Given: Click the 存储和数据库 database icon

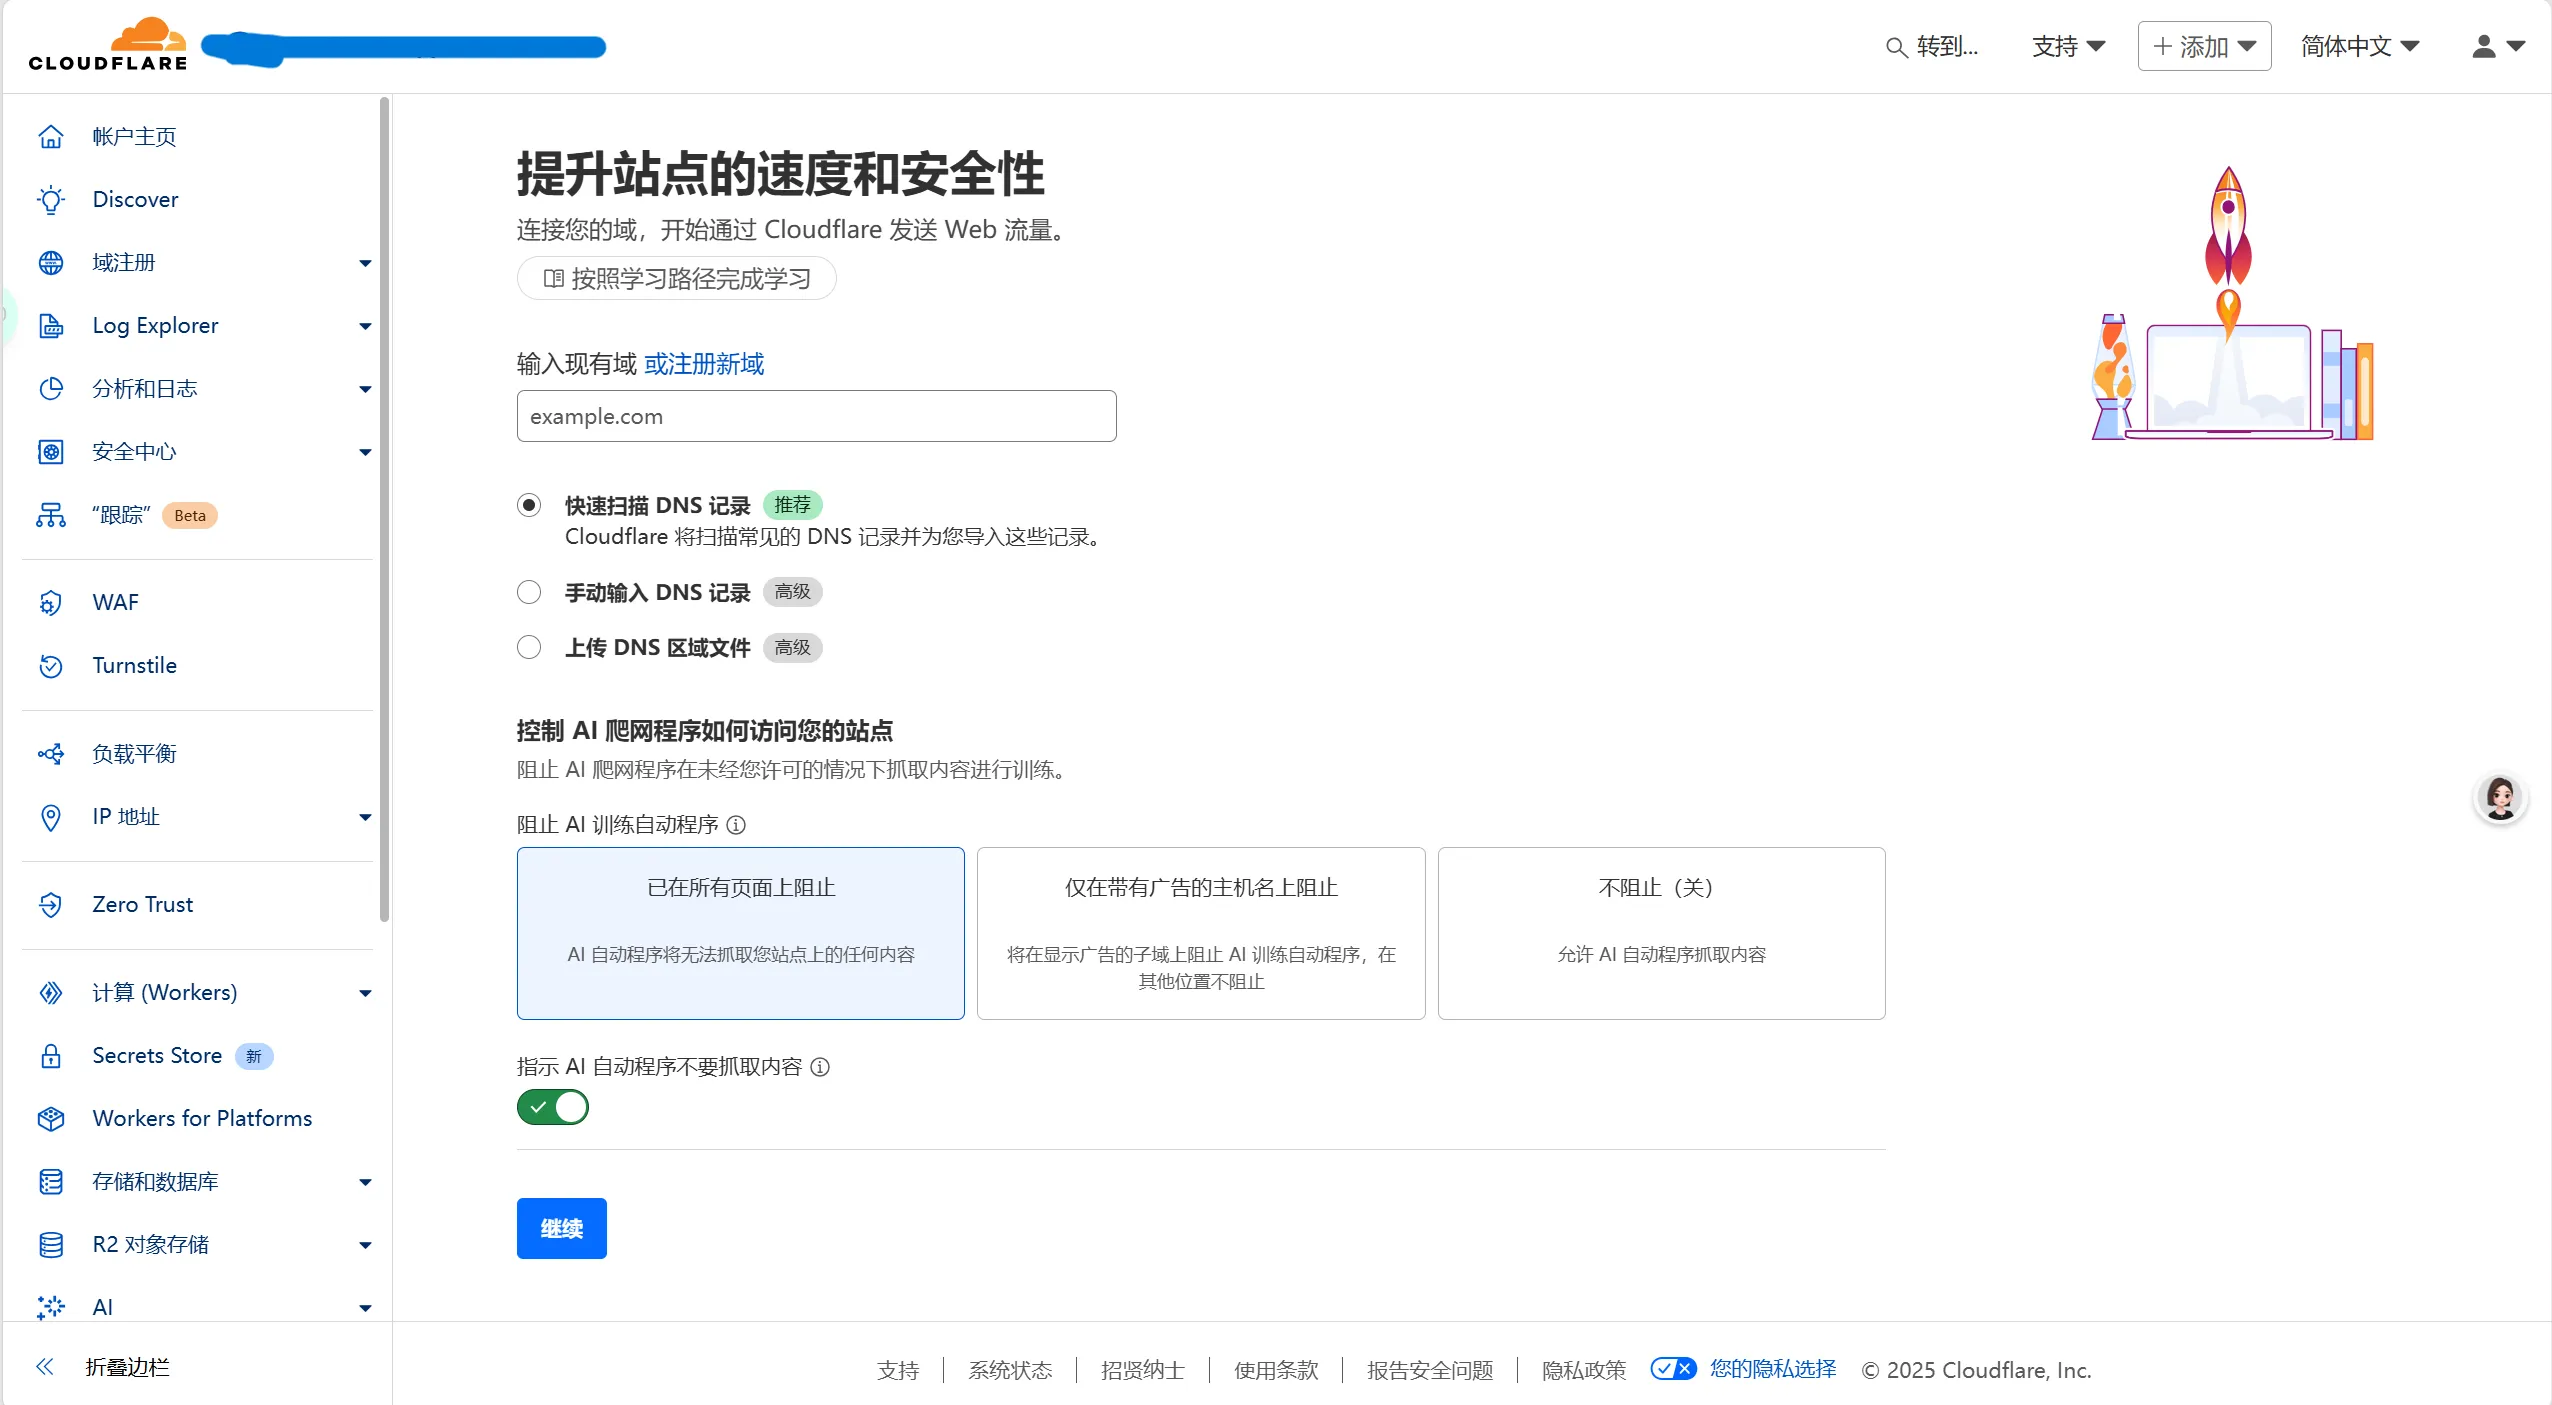Looking at the screenshot, I should click(x=51, y=1182).
